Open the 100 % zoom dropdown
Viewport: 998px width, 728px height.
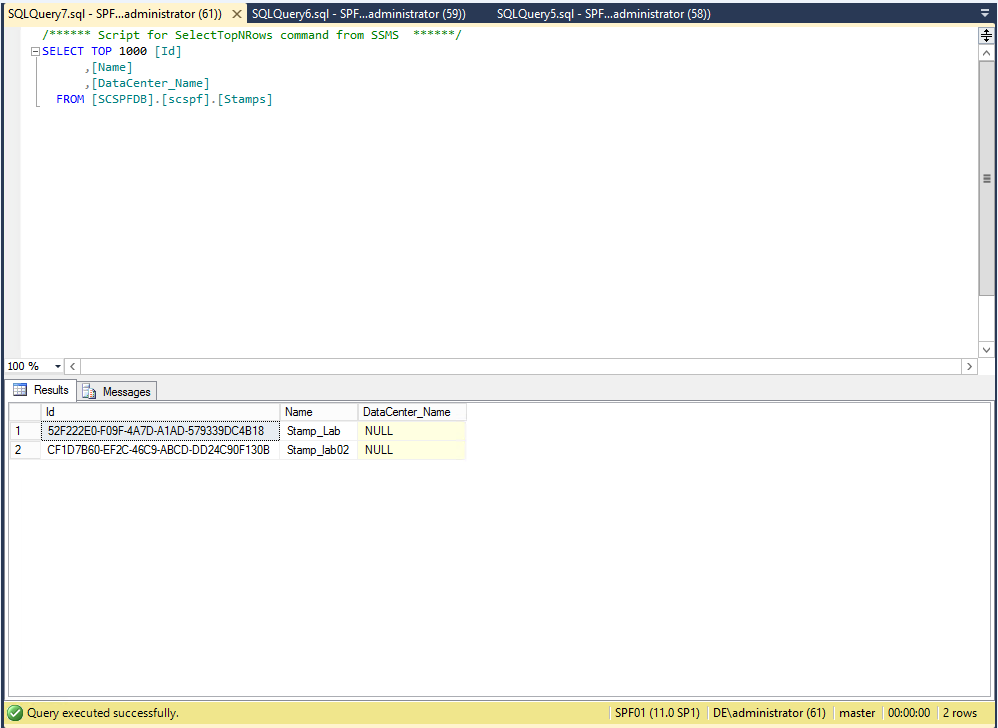(x=58, y=367)
